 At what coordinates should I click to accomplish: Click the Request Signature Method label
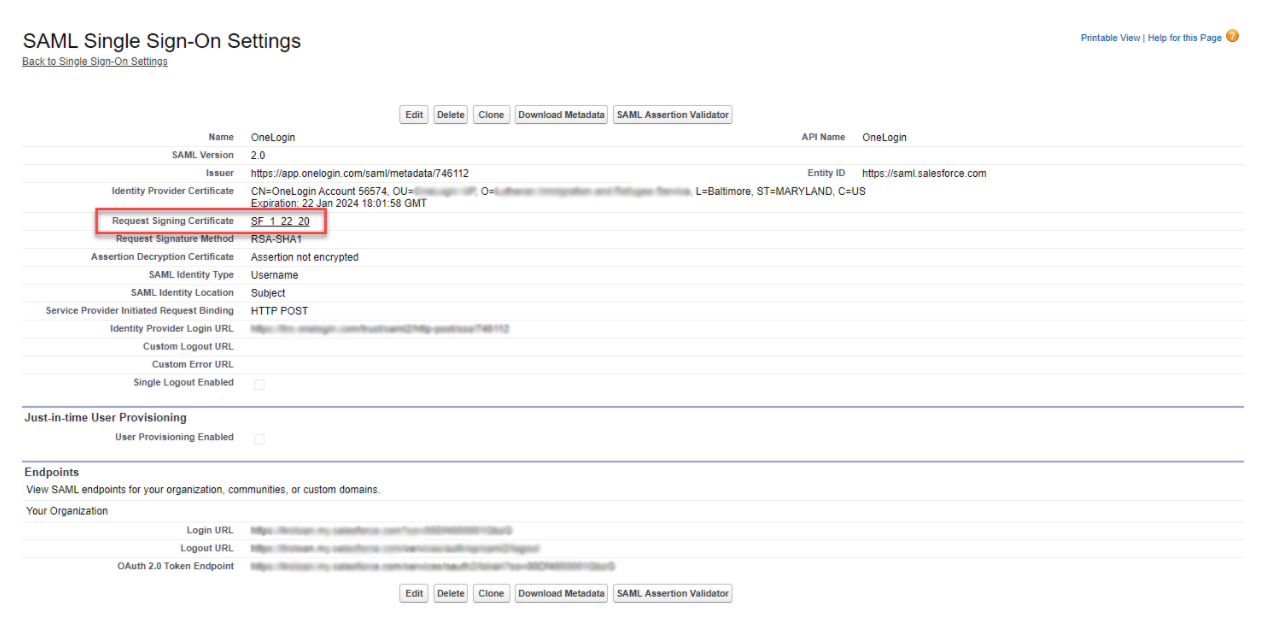[175, 239]
